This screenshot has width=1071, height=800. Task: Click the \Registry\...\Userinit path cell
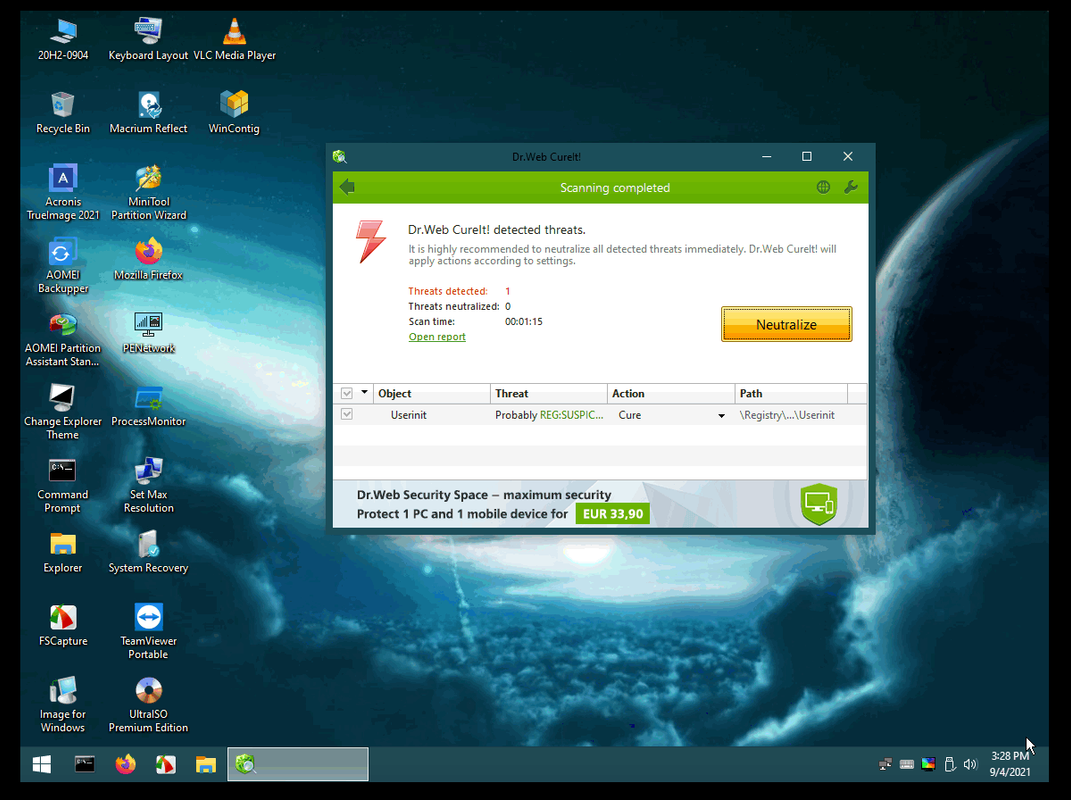click(x=787, y=415)
